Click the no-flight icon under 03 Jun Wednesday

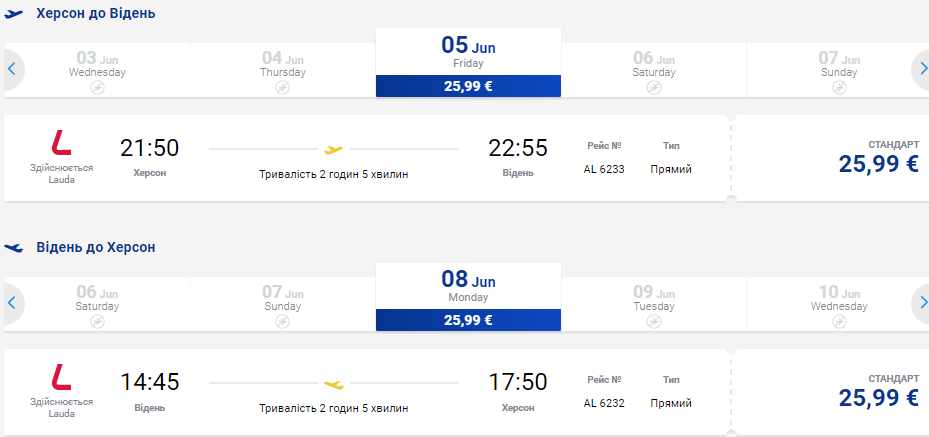click(x=97, y=88)
